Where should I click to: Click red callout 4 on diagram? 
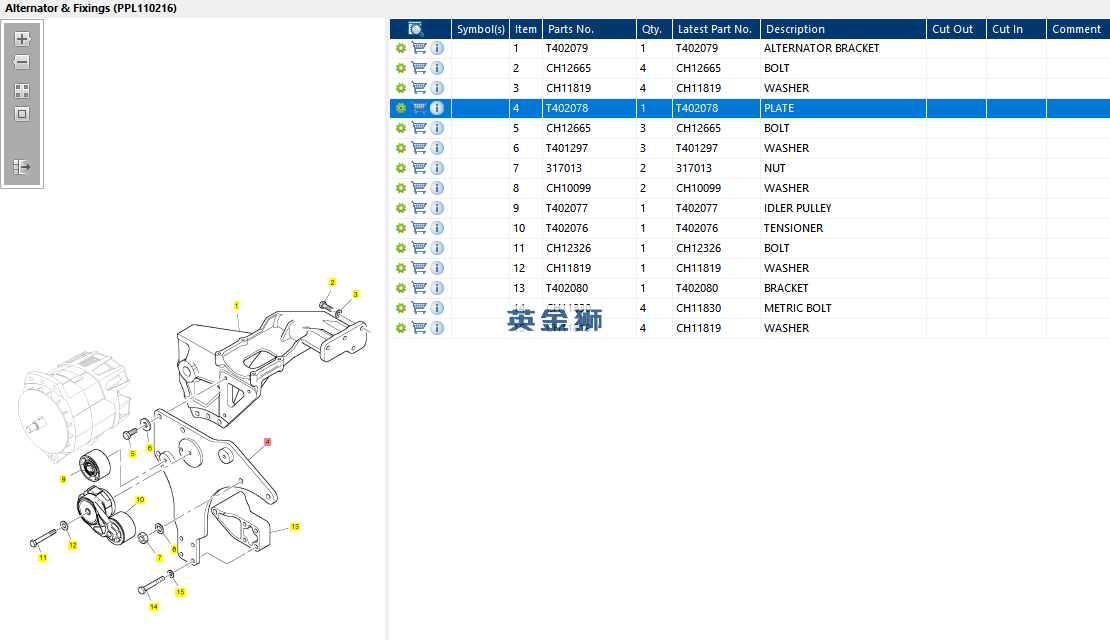(x=267, y=442)
